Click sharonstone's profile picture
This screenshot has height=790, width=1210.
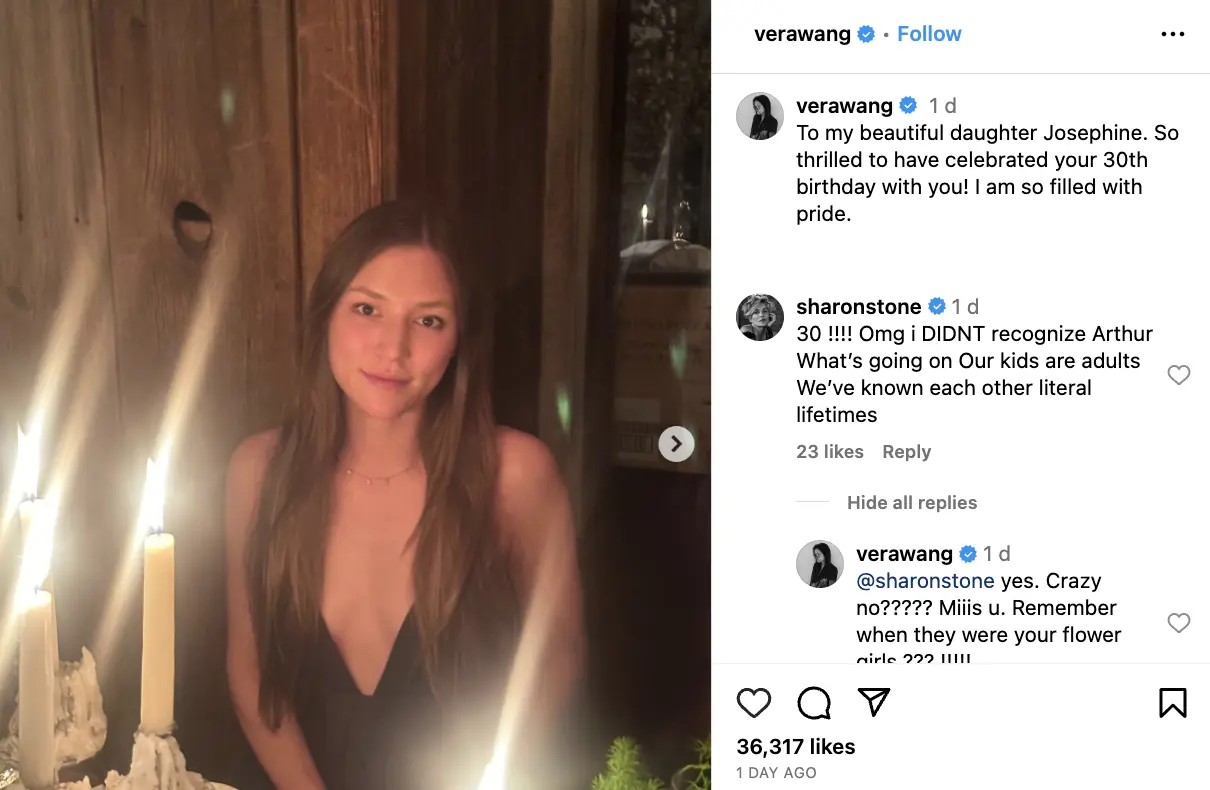click(760, 317)
